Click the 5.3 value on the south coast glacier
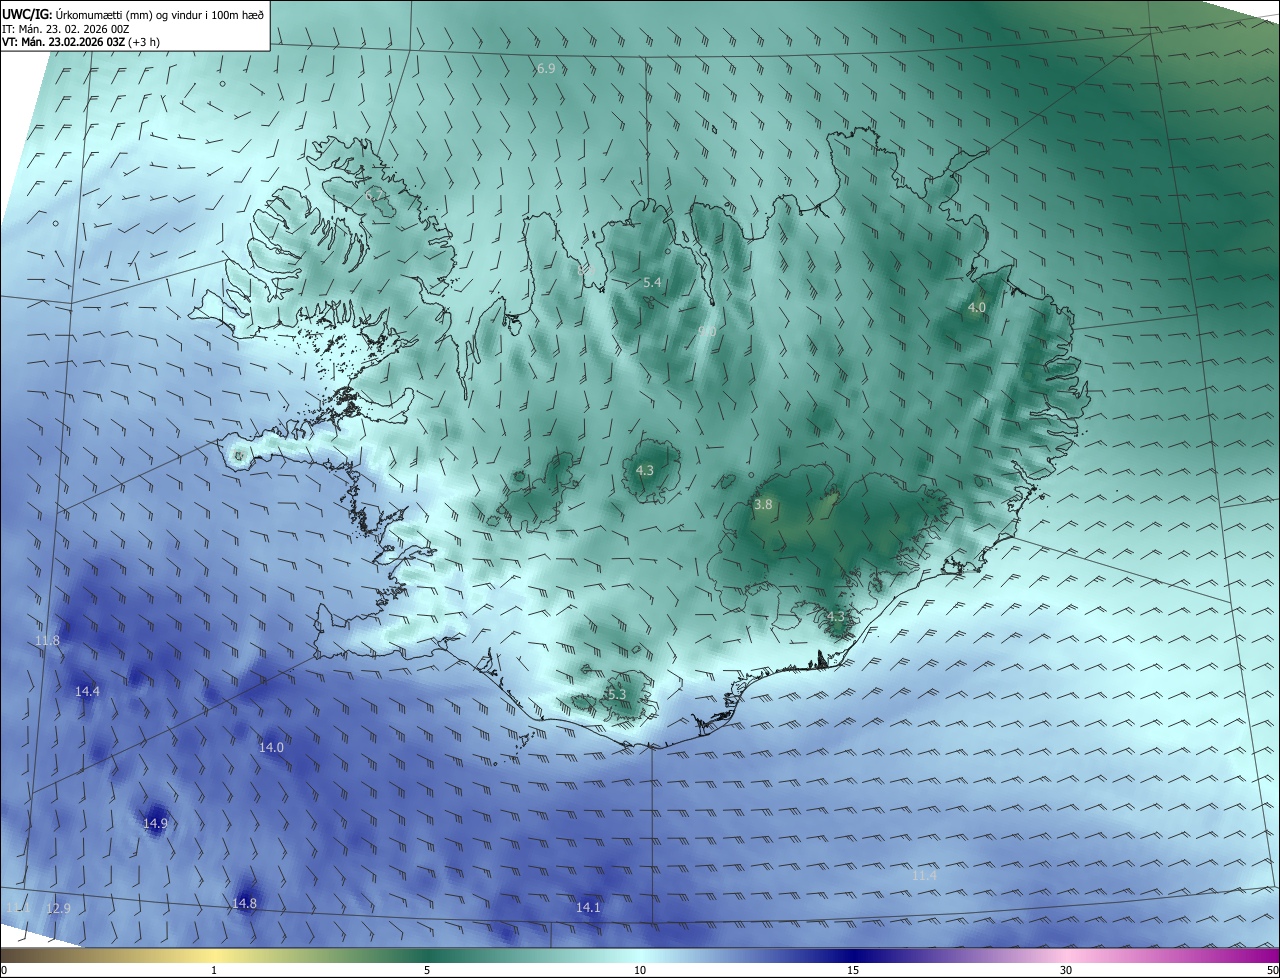The width and height of the screenshot is (1280, 978). (x=615, y=694)
